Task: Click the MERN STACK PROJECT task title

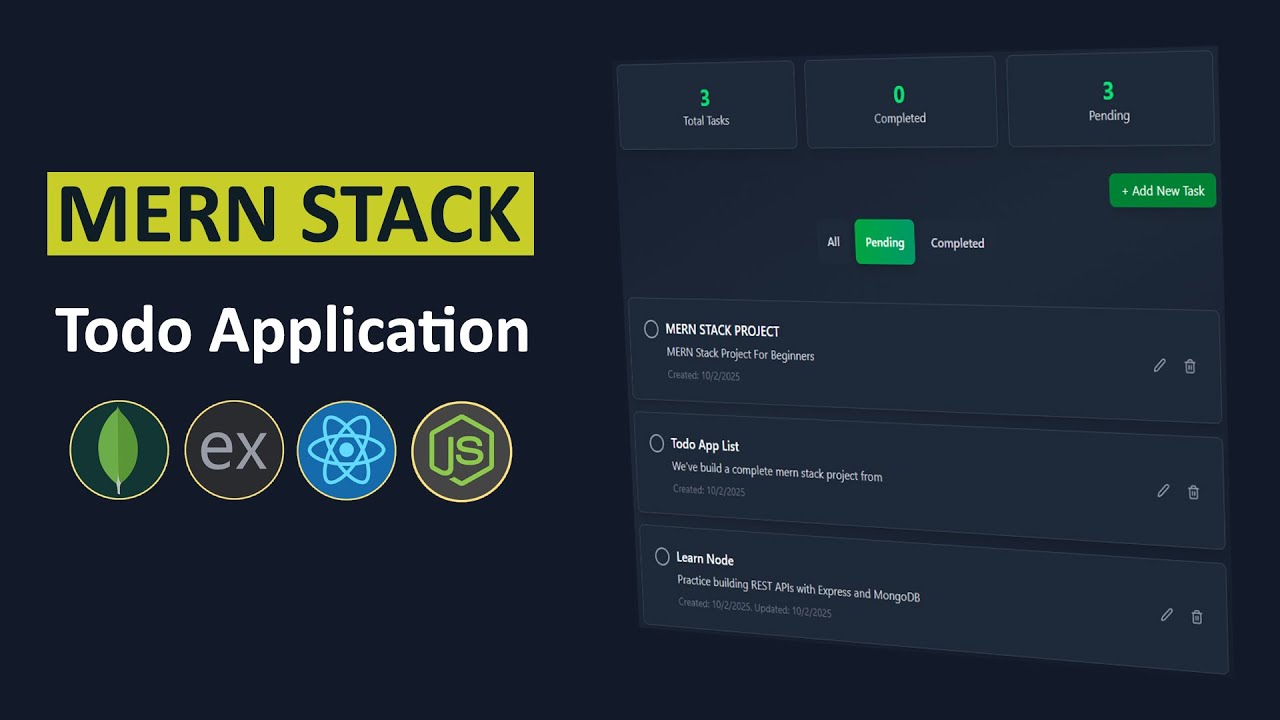Action: coord(722,330)
